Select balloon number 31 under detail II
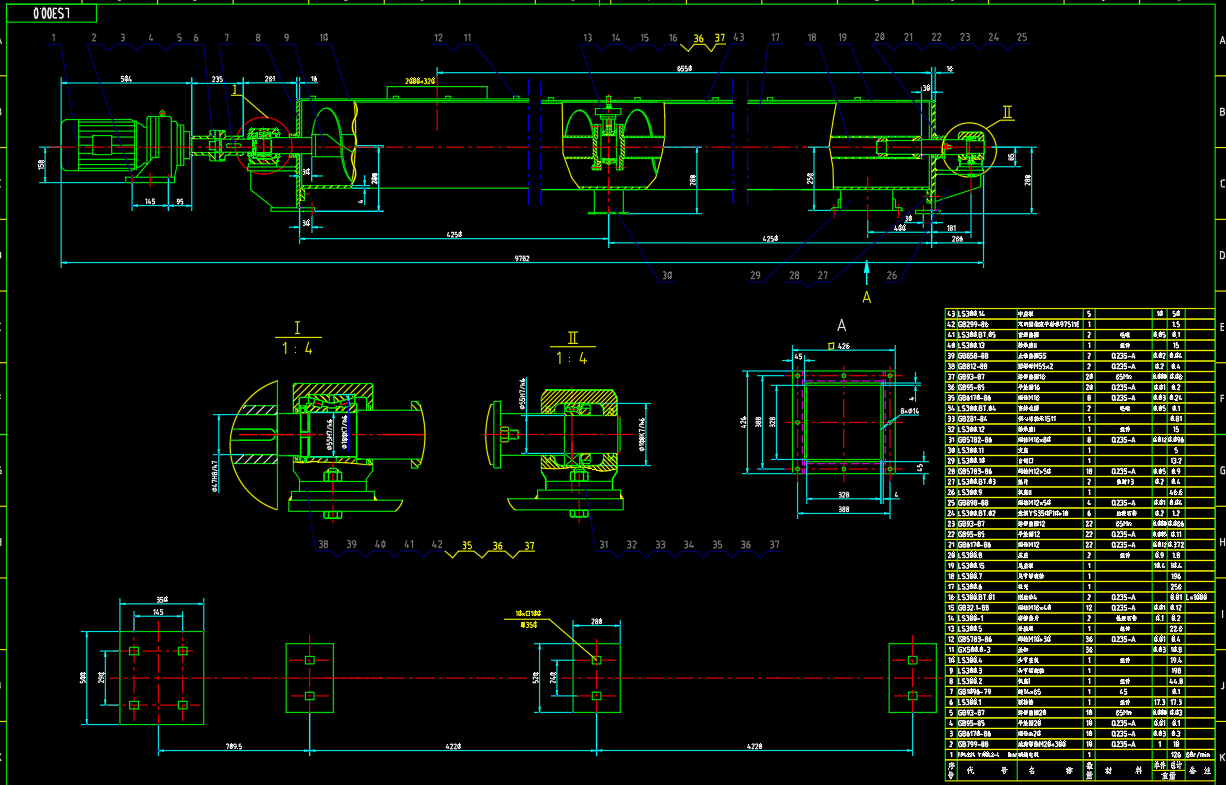 603,545
